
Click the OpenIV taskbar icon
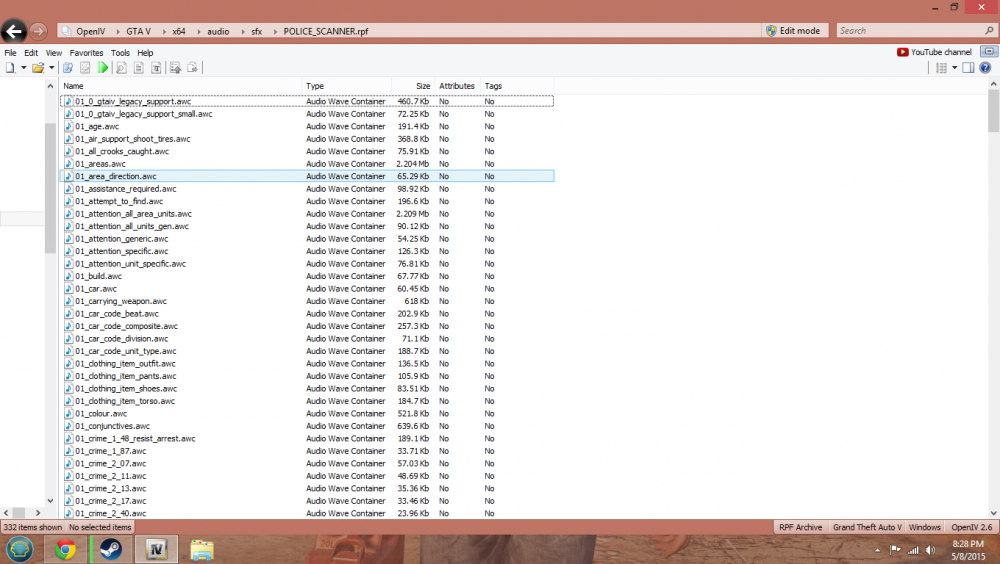click(156, 549)
